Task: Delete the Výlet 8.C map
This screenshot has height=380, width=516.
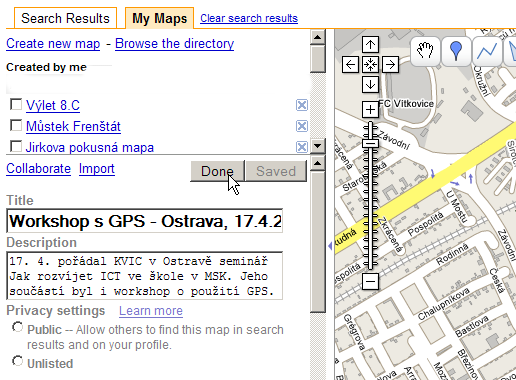Action: 302,105
